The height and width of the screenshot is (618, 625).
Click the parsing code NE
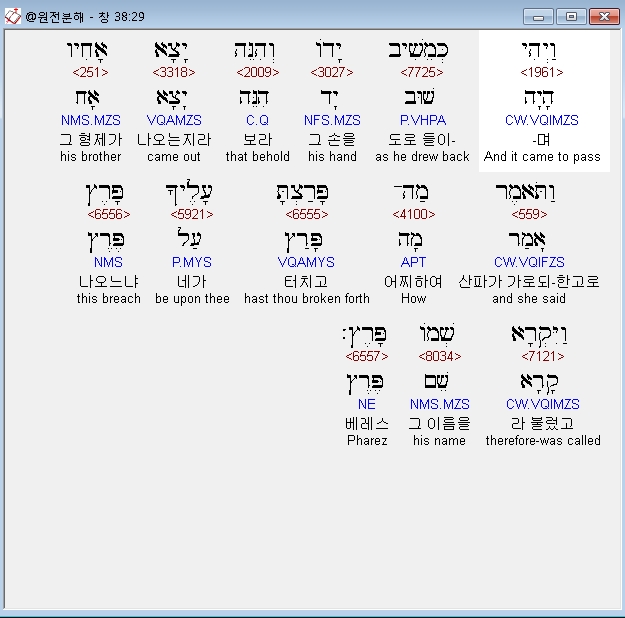click(367, 404)
